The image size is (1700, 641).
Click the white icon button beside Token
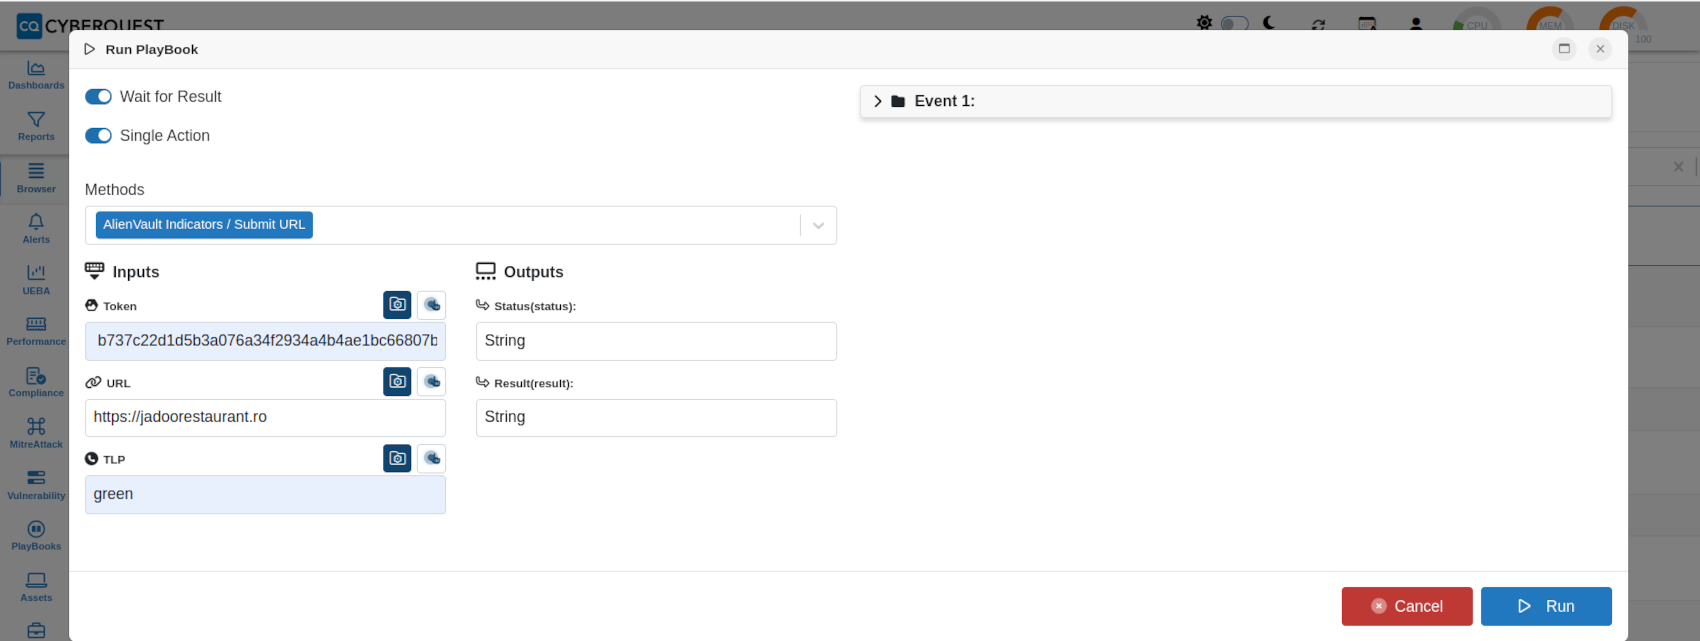[x=431, y=305]
